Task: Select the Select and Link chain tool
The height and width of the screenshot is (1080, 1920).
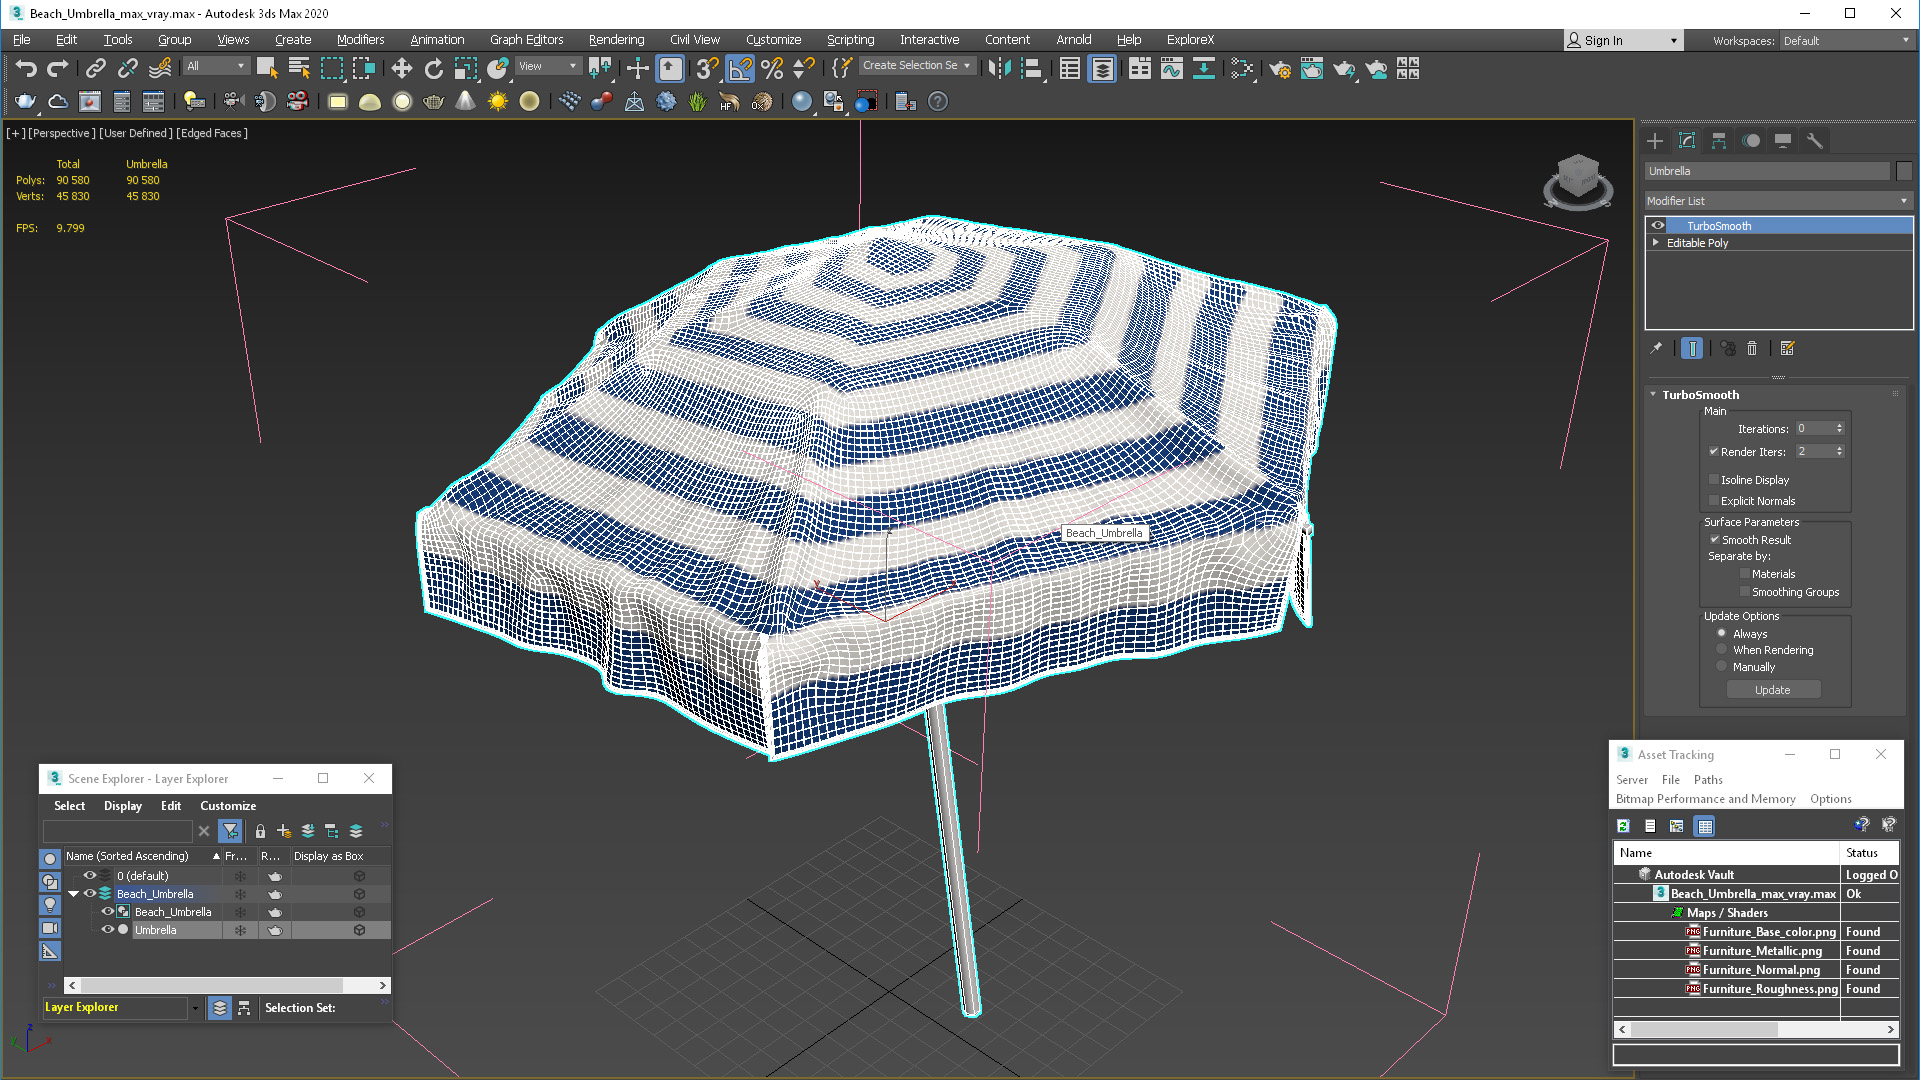Action: [x=96, y=68]
